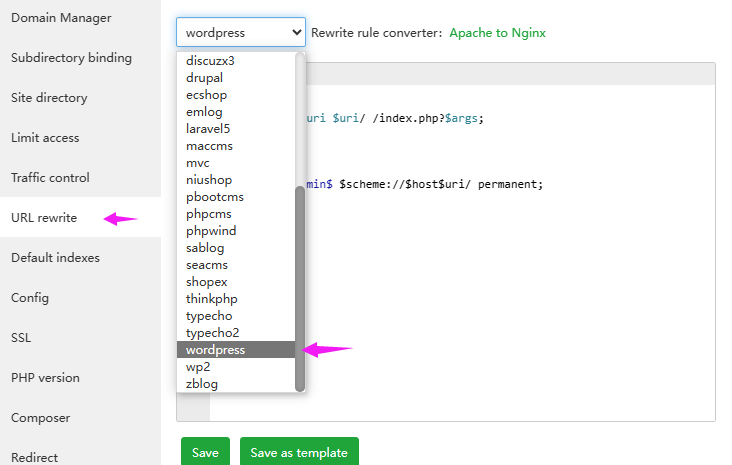
Task: Switch to the Traffic control tab
Action: (50, 178)
